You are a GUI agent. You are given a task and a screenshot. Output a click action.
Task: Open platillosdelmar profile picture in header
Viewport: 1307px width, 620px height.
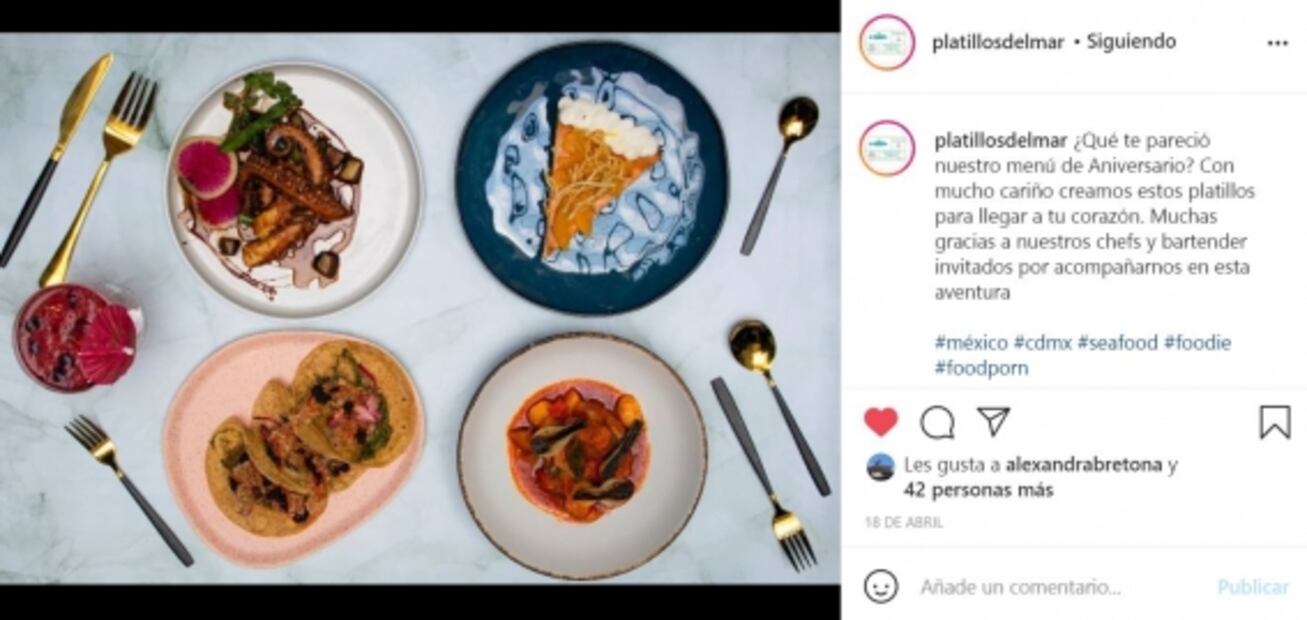(x=887, y=43)
